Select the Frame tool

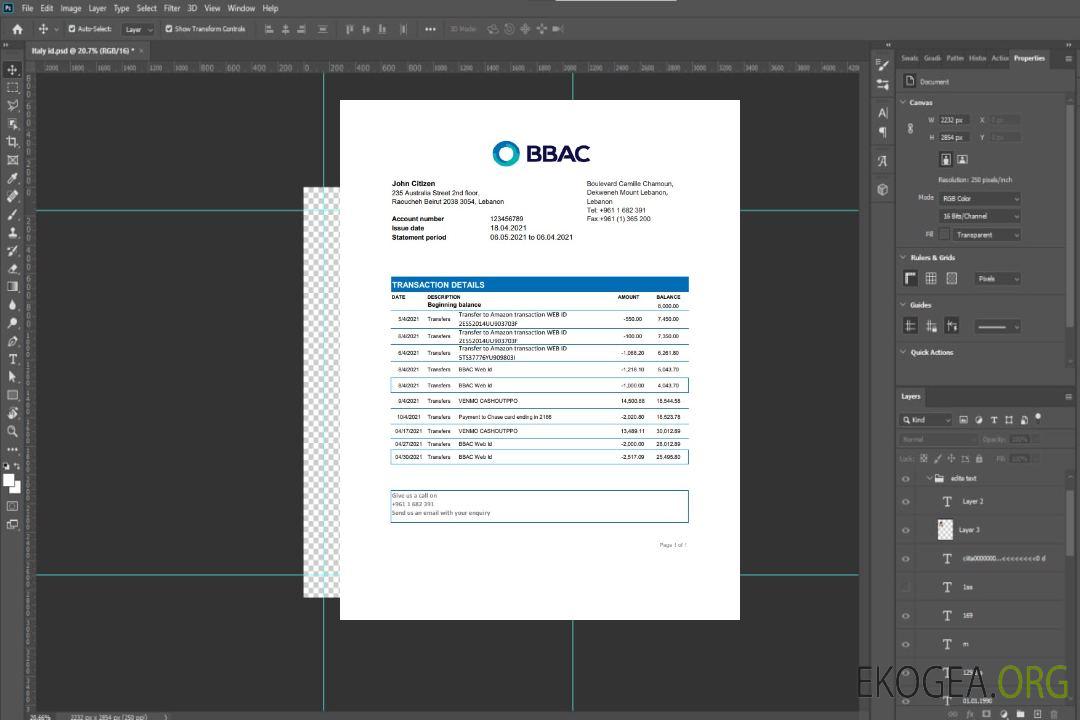pyautogui.click(x=12, y=160)
